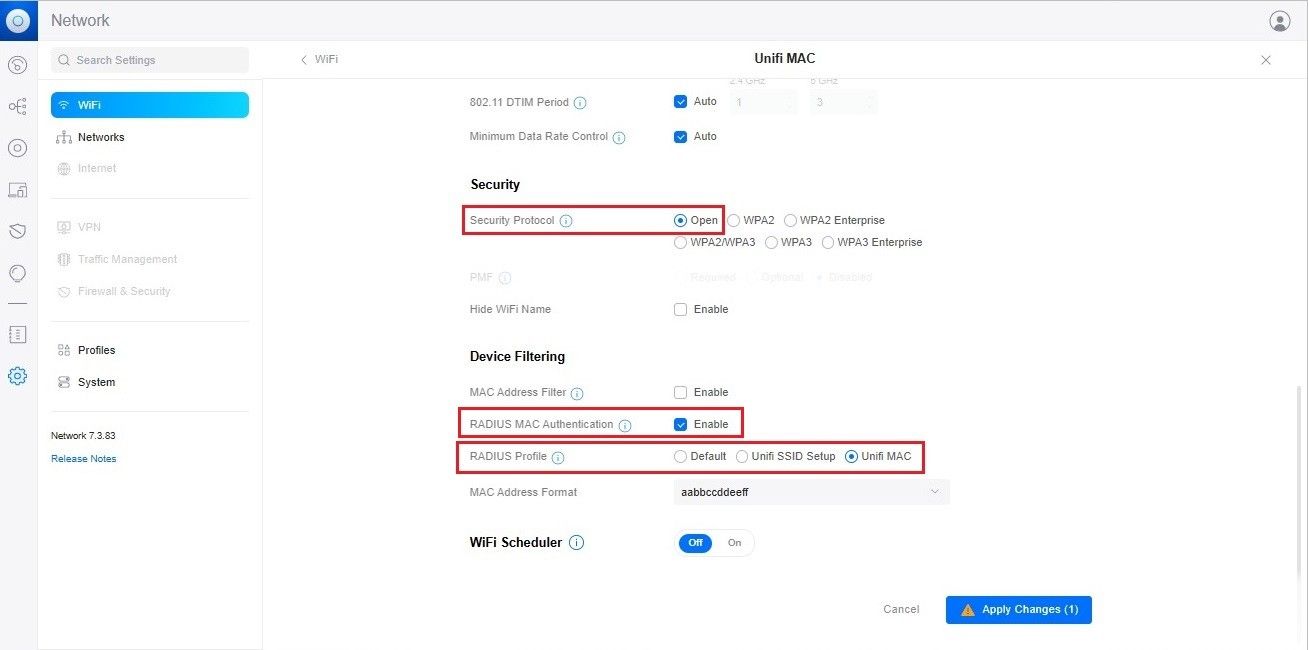Click info icon beside RADIUS MAC Authentication
Image resolution: width=1308 pixels, height=650 pixels.
coord(625,426)
